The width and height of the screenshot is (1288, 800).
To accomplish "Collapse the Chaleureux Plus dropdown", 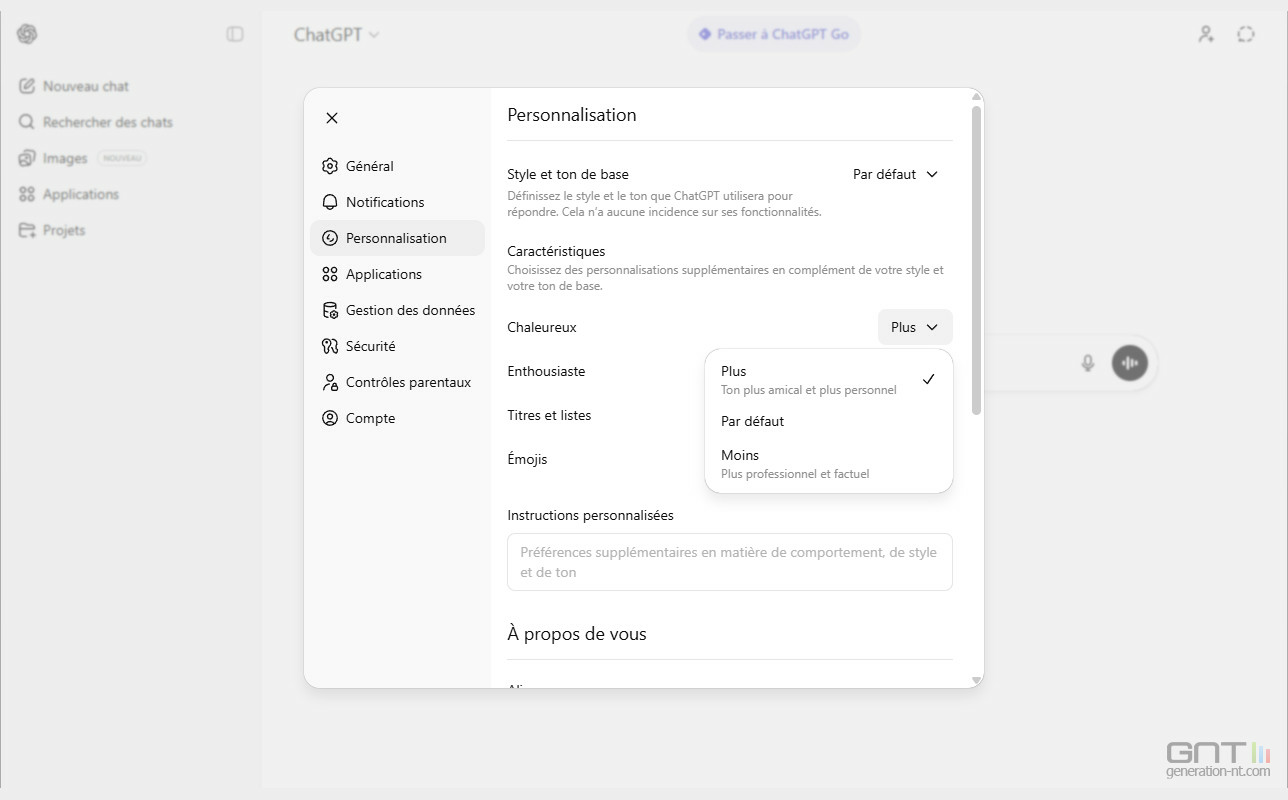I will (x=914, y=327).
